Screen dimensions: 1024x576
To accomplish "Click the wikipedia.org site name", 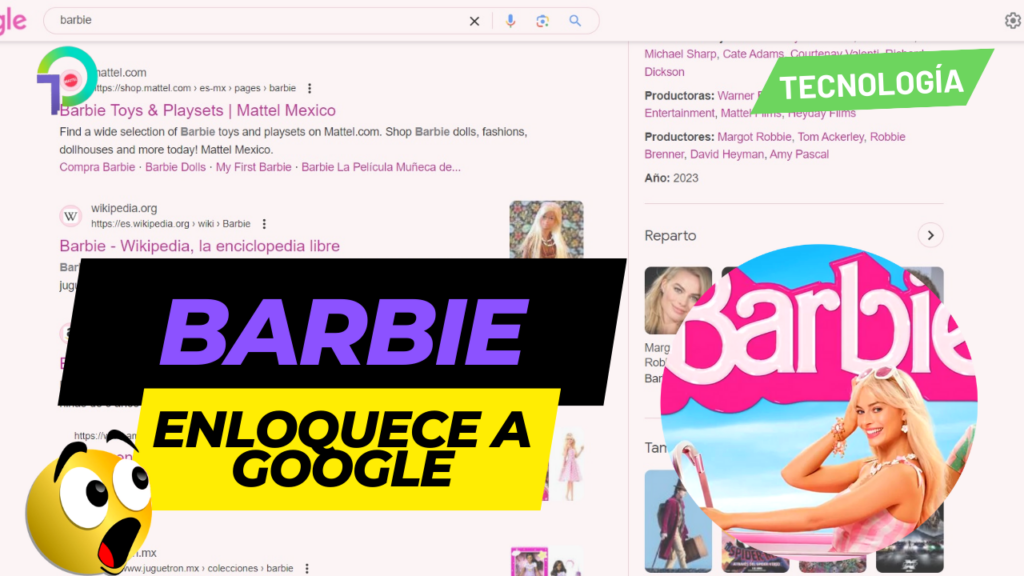I will coord(124,208).
